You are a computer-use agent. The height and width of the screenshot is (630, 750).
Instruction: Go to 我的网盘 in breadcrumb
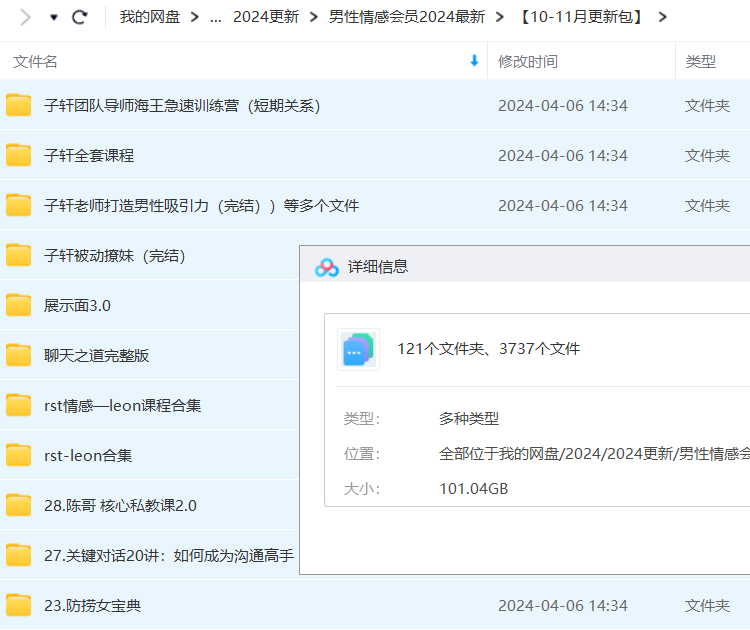pos(148,17)
